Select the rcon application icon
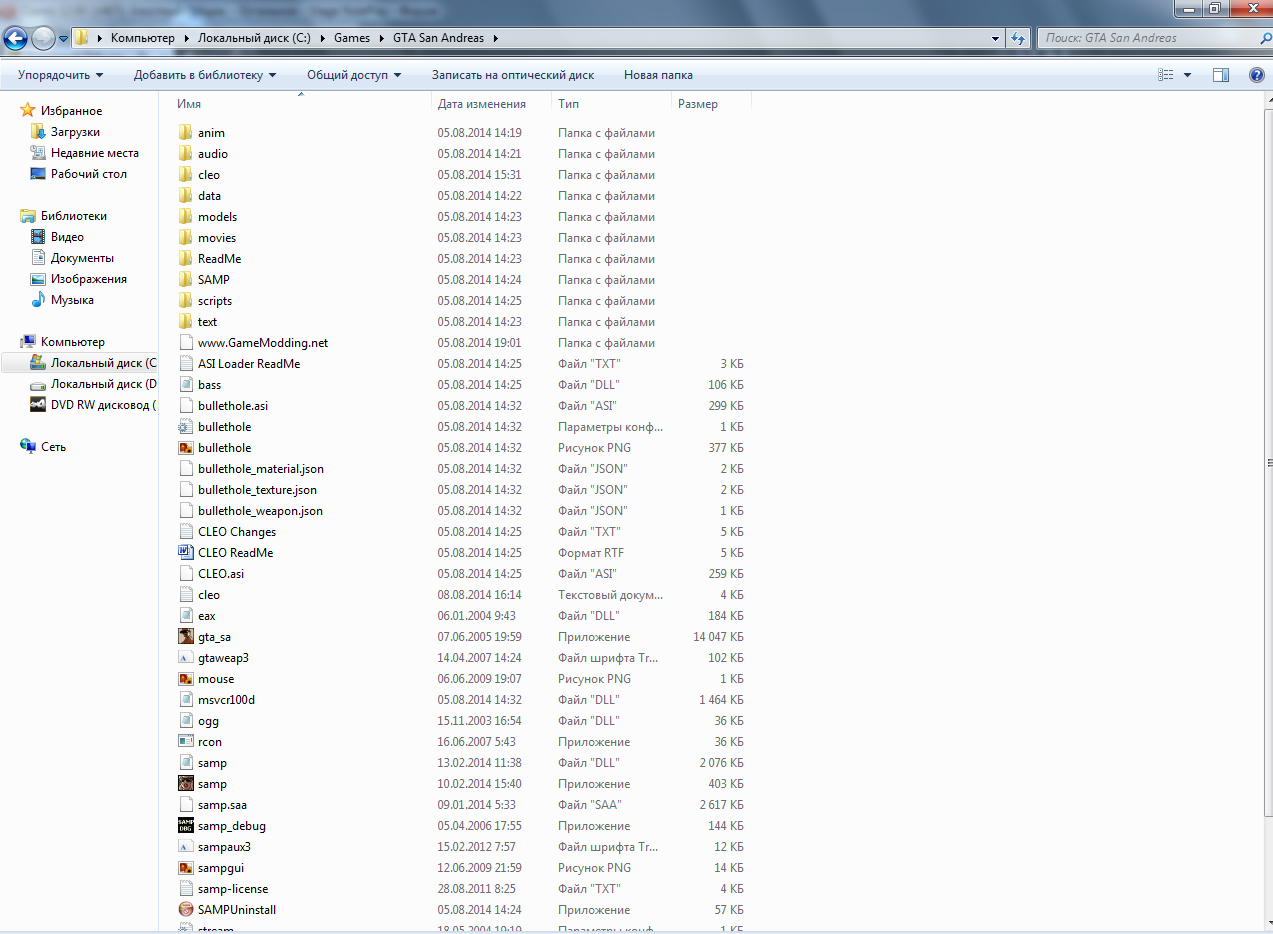 (x=185, y=742)
